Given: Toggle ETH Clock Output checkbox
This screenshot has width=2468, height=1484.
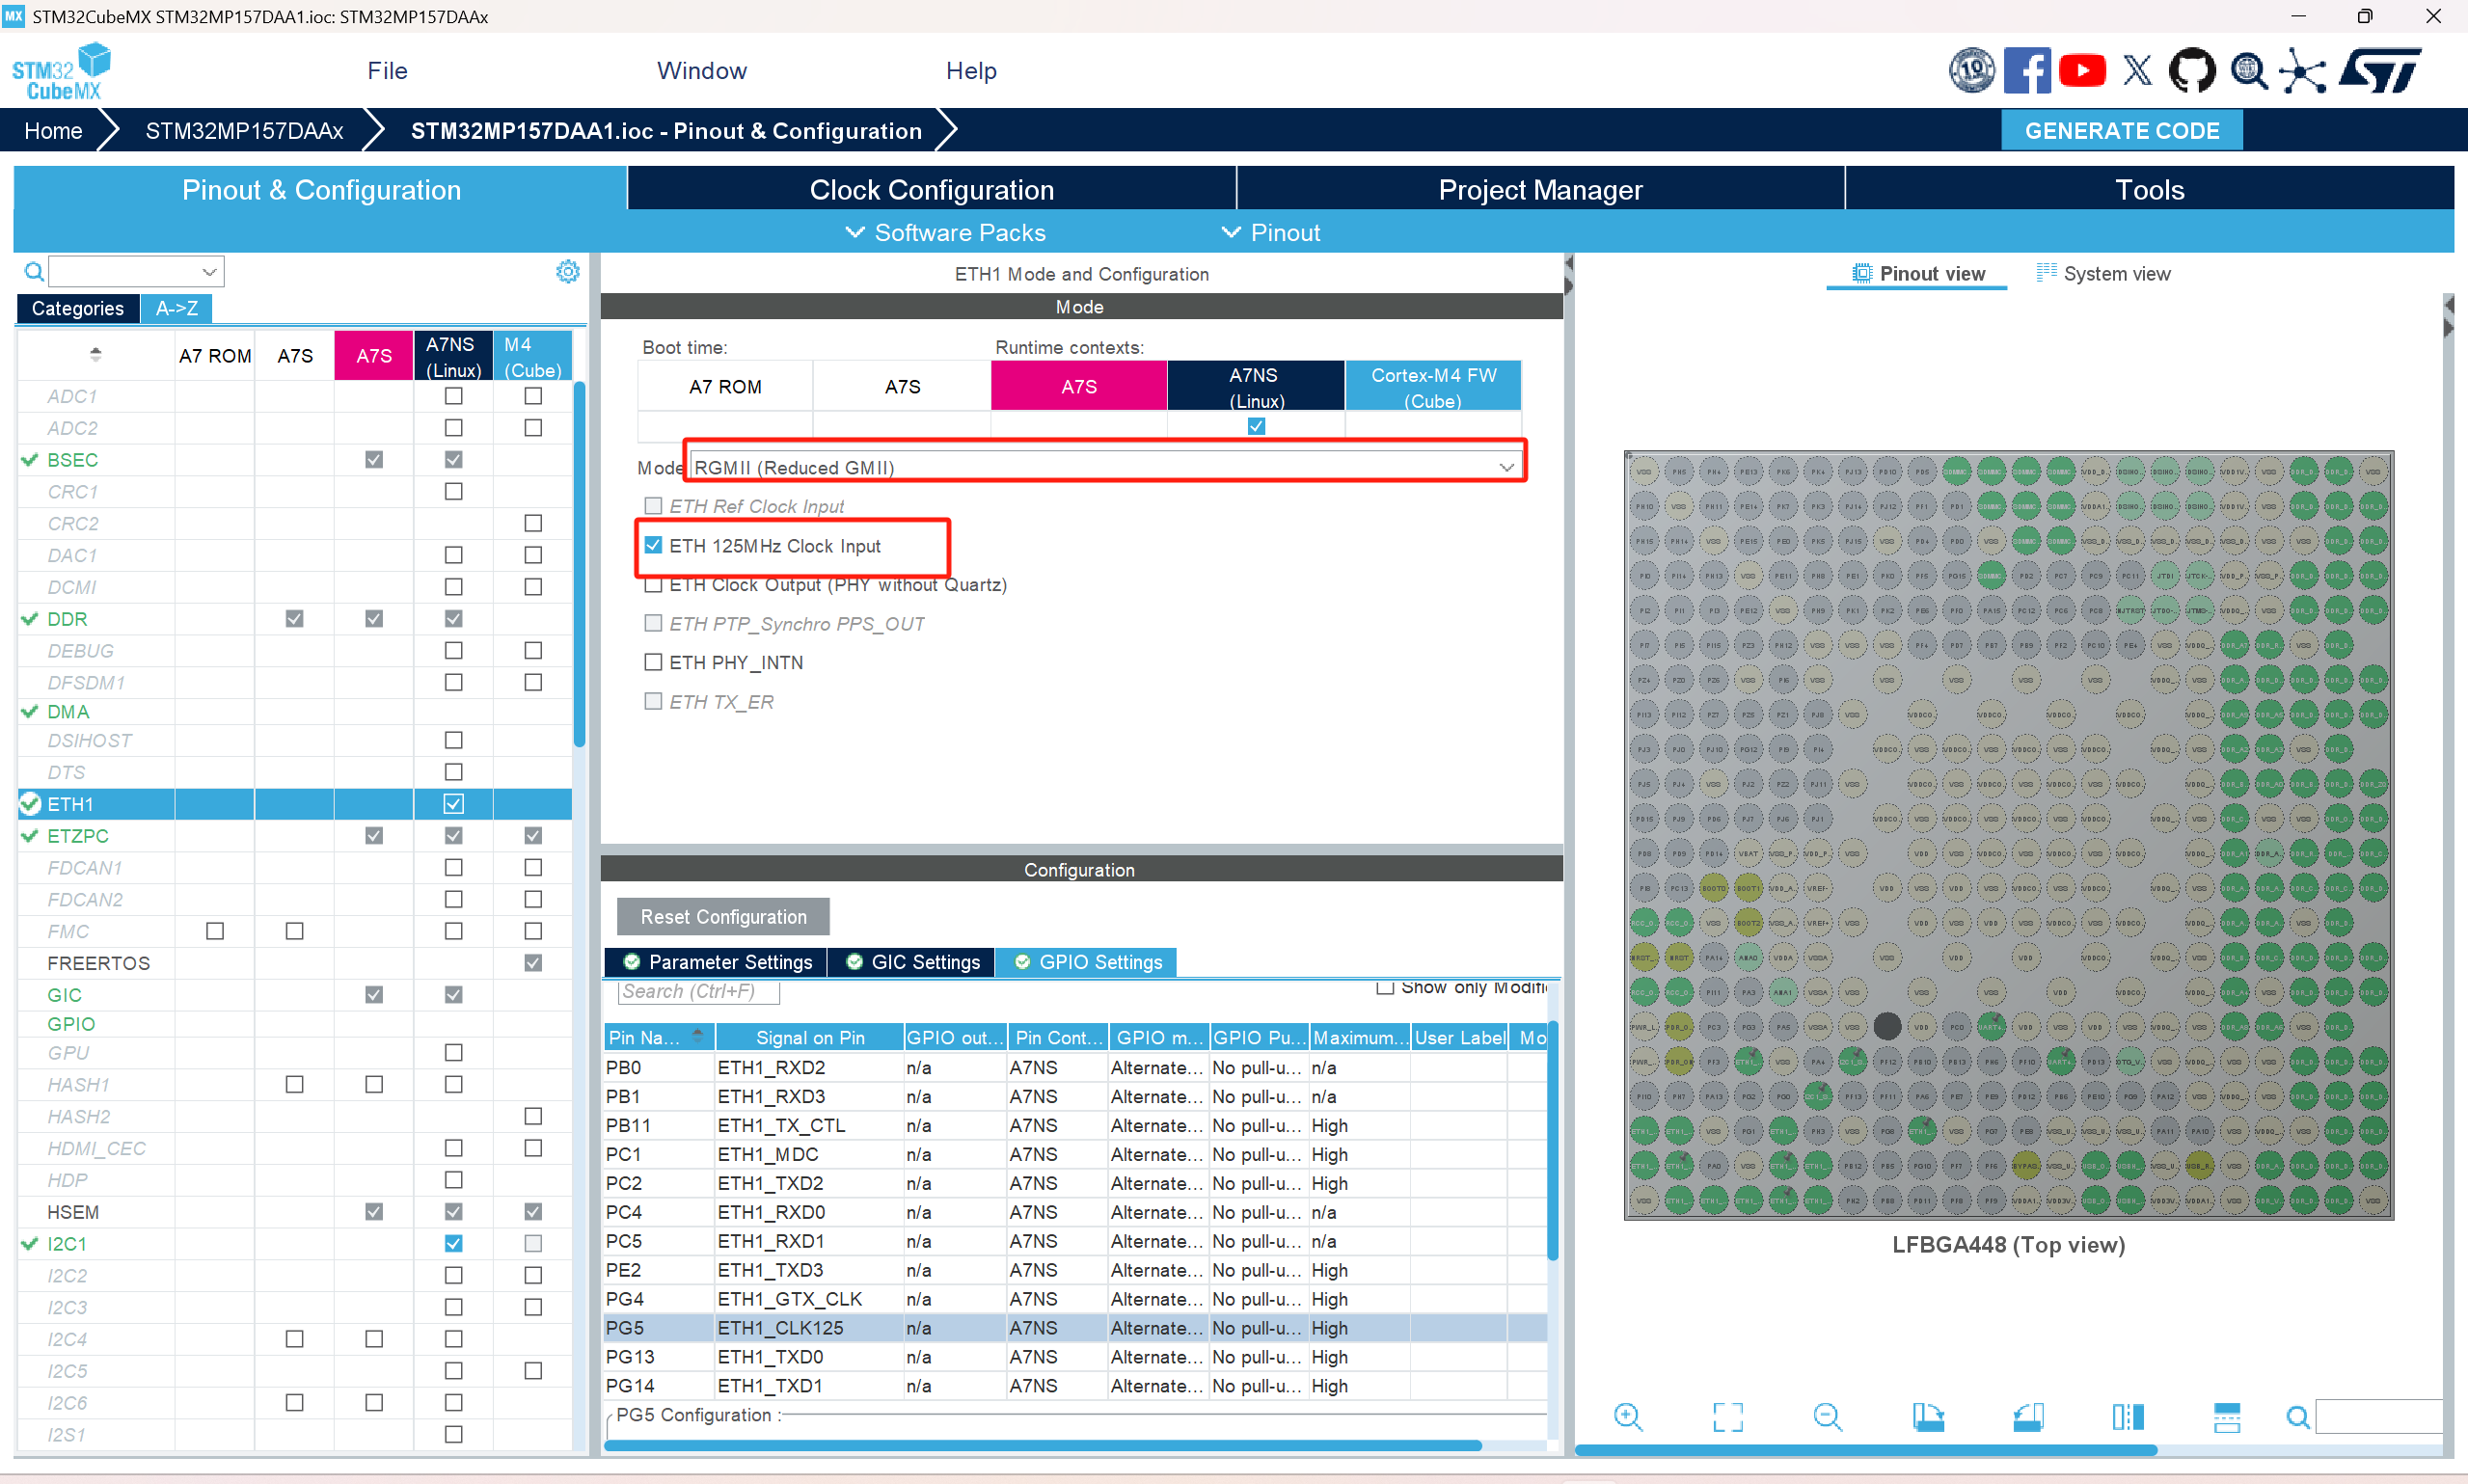Looking at the screenshot, I should coord(653,585).
